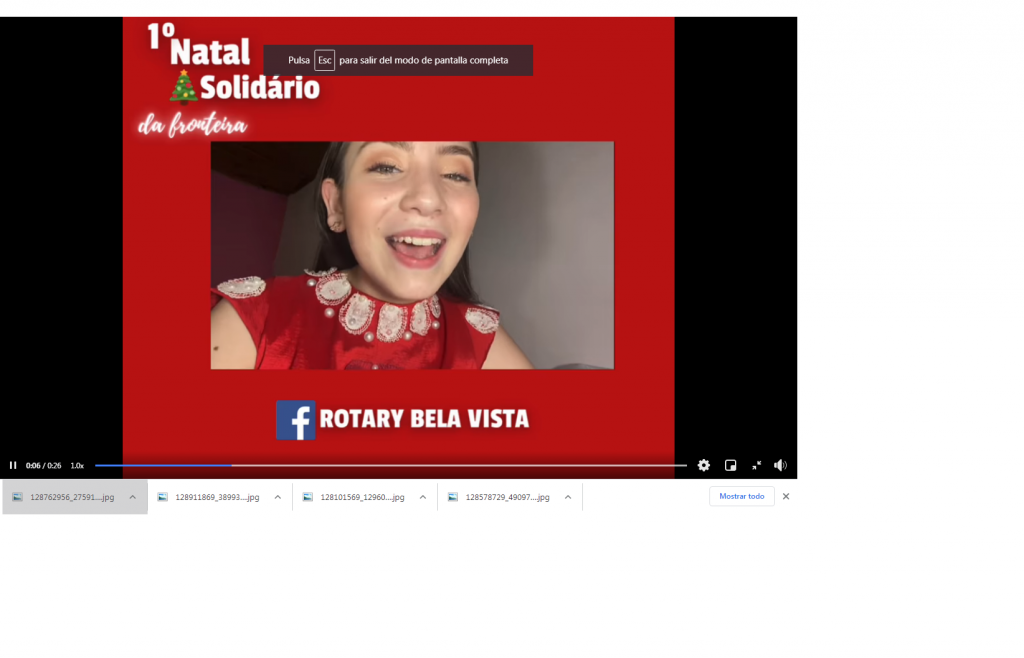
Task: Mute the video volume
Action: (780, 465)
